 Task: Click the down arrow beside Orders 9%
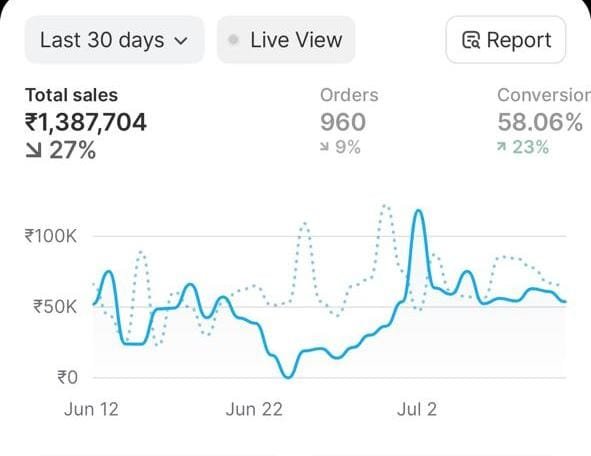point(324,147)
